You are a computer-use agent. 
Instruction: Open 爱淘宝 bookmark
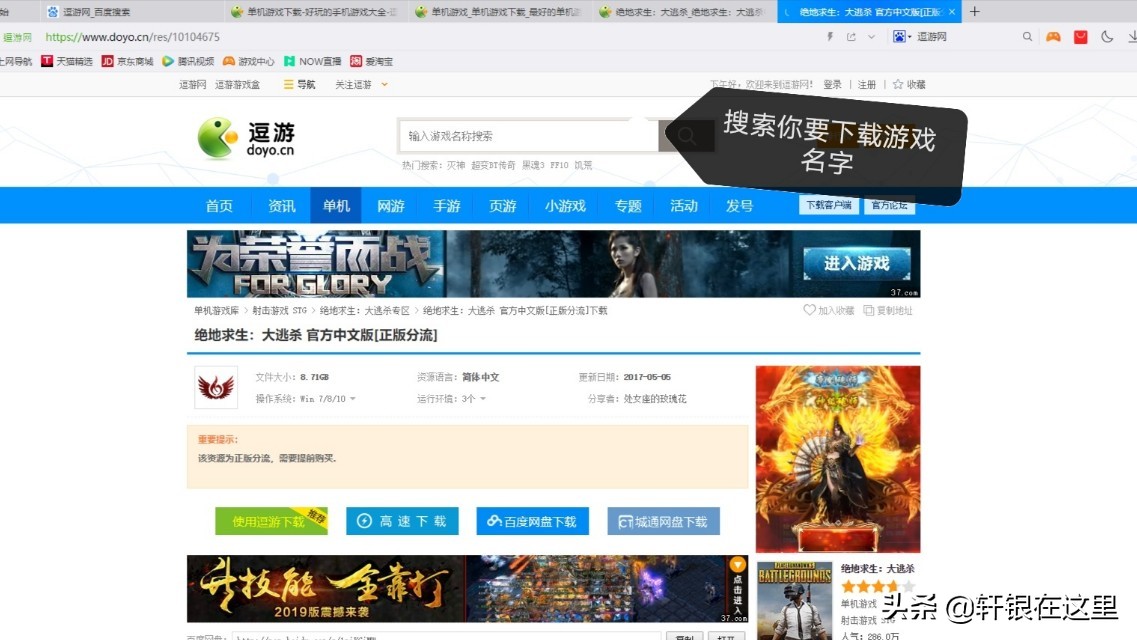(371, 62)
